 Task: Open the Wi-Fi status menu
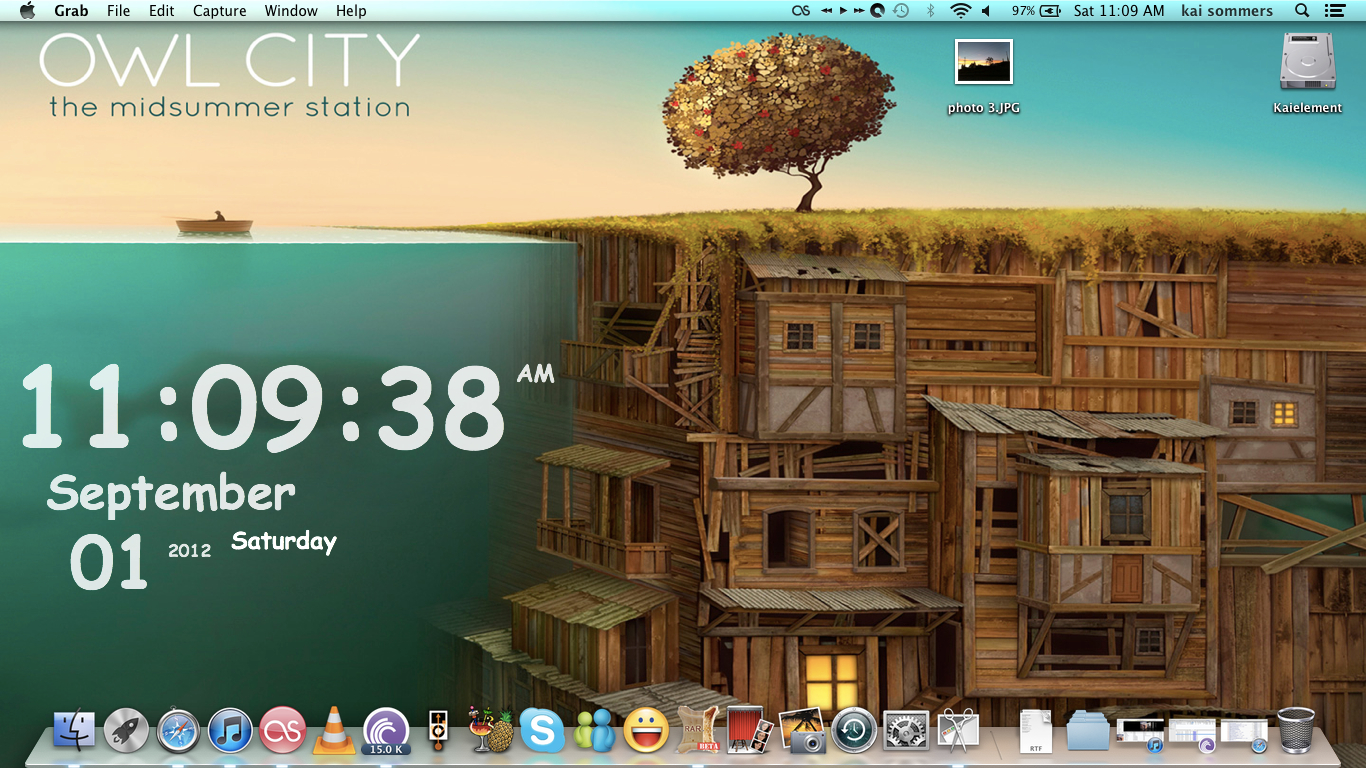(x=961, y=11)
